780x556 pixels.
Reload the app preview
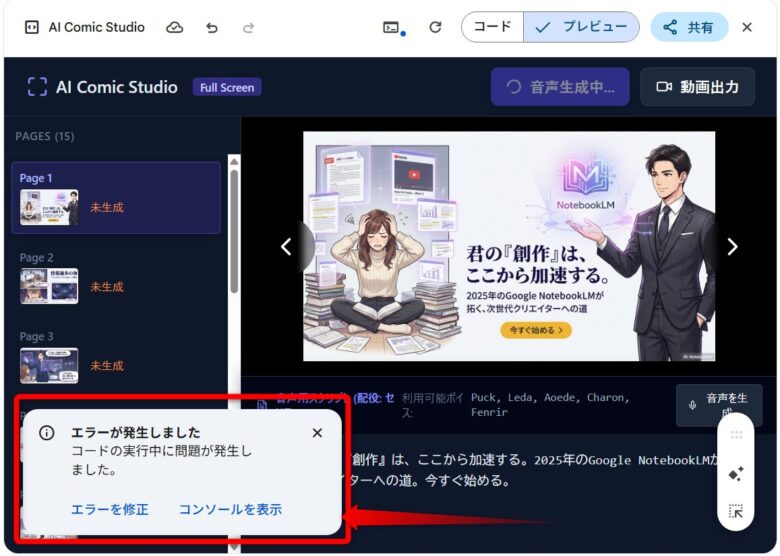point(435,28)
